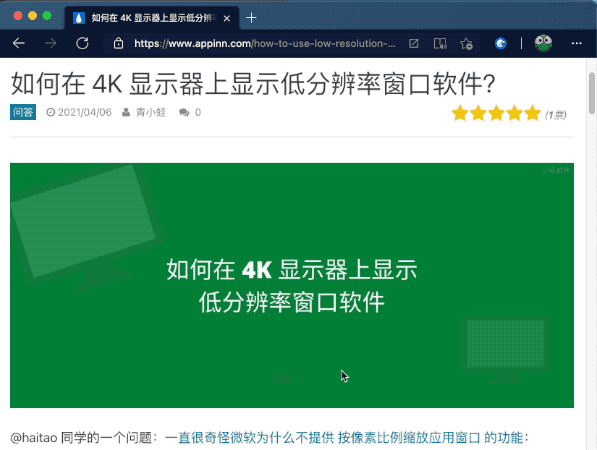Go back to the previous page
Image resolution: width=597 pixels, height=450 pixels.
point(19,43)
